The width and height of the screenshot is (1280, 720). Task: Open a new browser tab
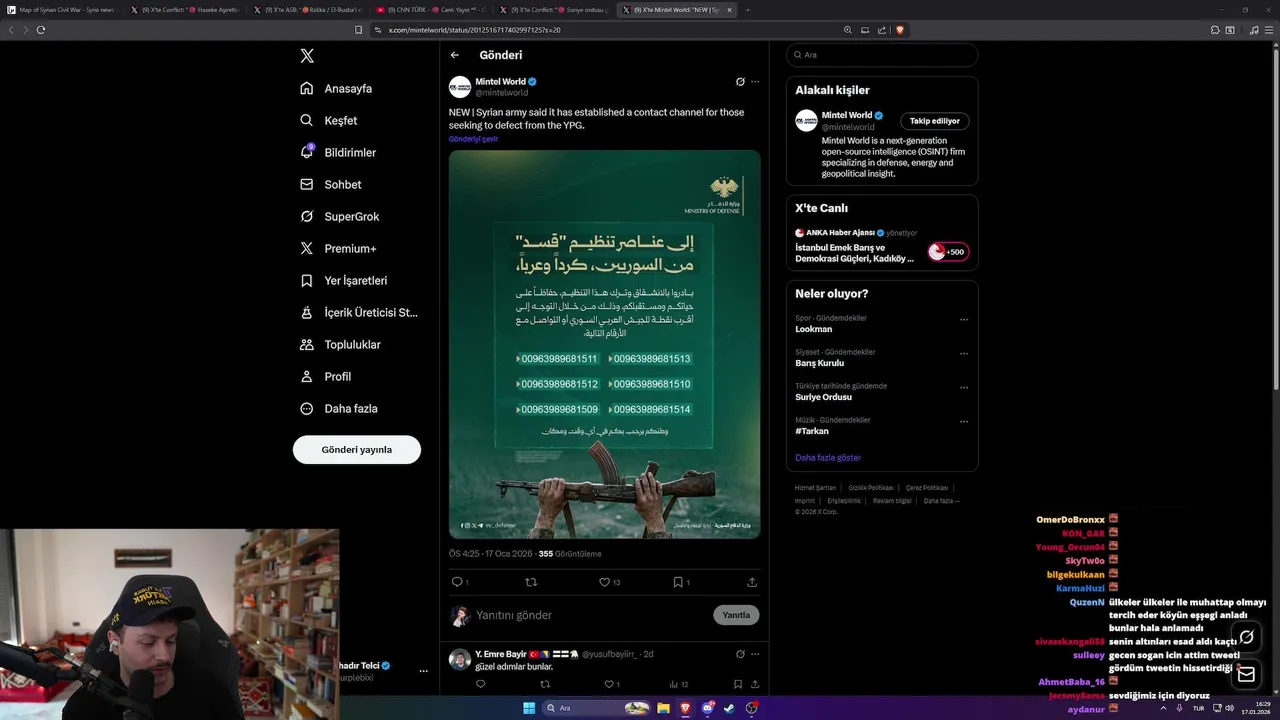pos(748,10)
